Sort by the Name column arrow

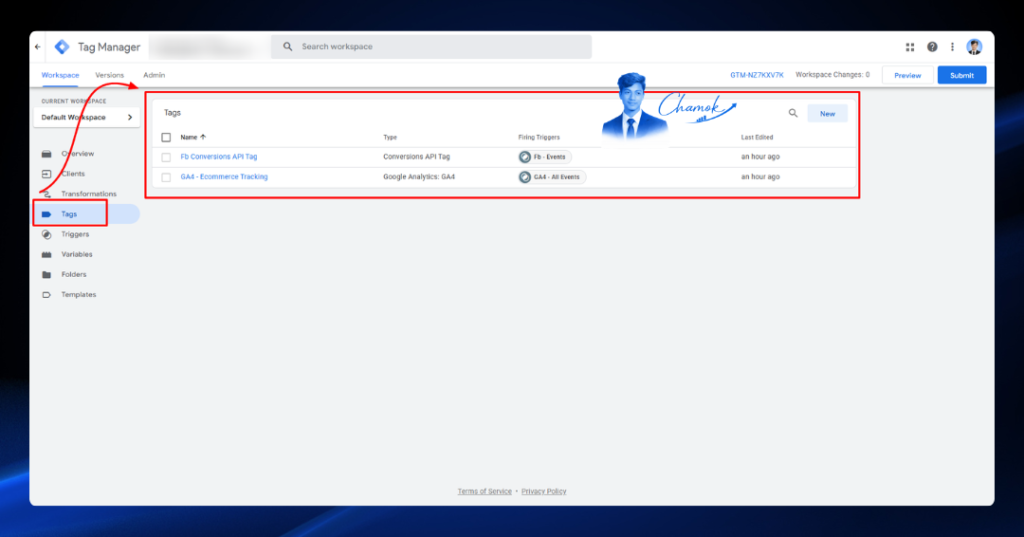click(203, 137)
